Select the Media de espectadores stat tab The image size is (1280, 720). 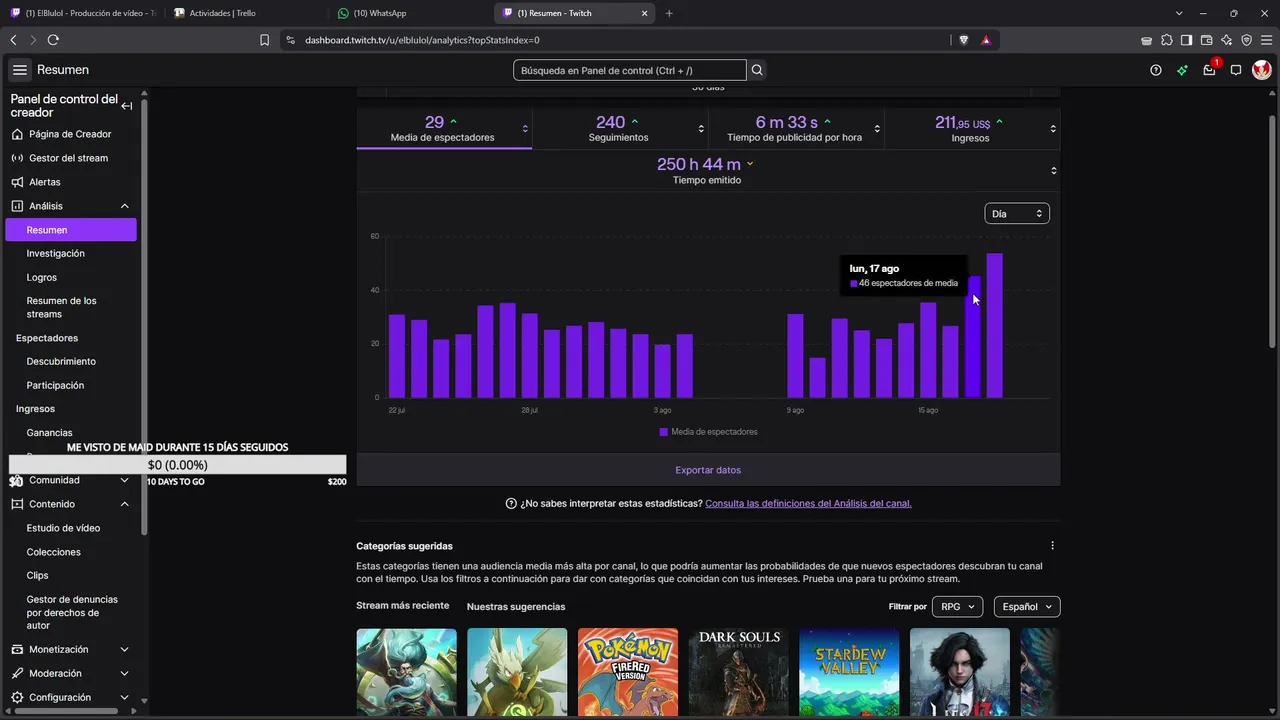pyautogui.click(x=444, y=129)
